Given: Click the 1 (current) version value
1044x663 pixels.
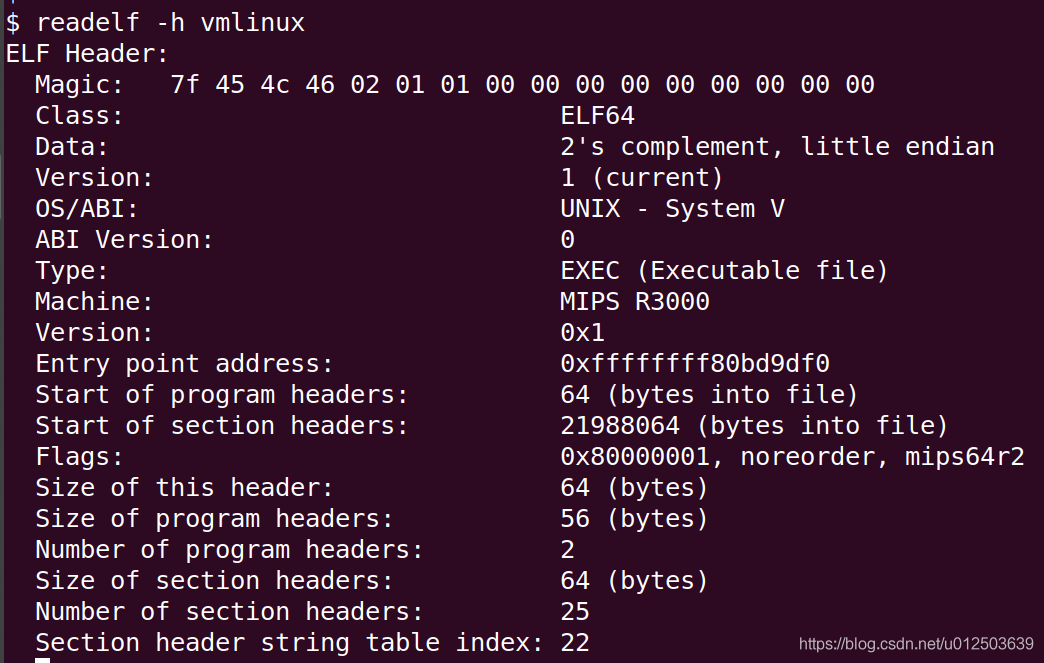Looking at the screenshot, I should (x=641, y=178).
